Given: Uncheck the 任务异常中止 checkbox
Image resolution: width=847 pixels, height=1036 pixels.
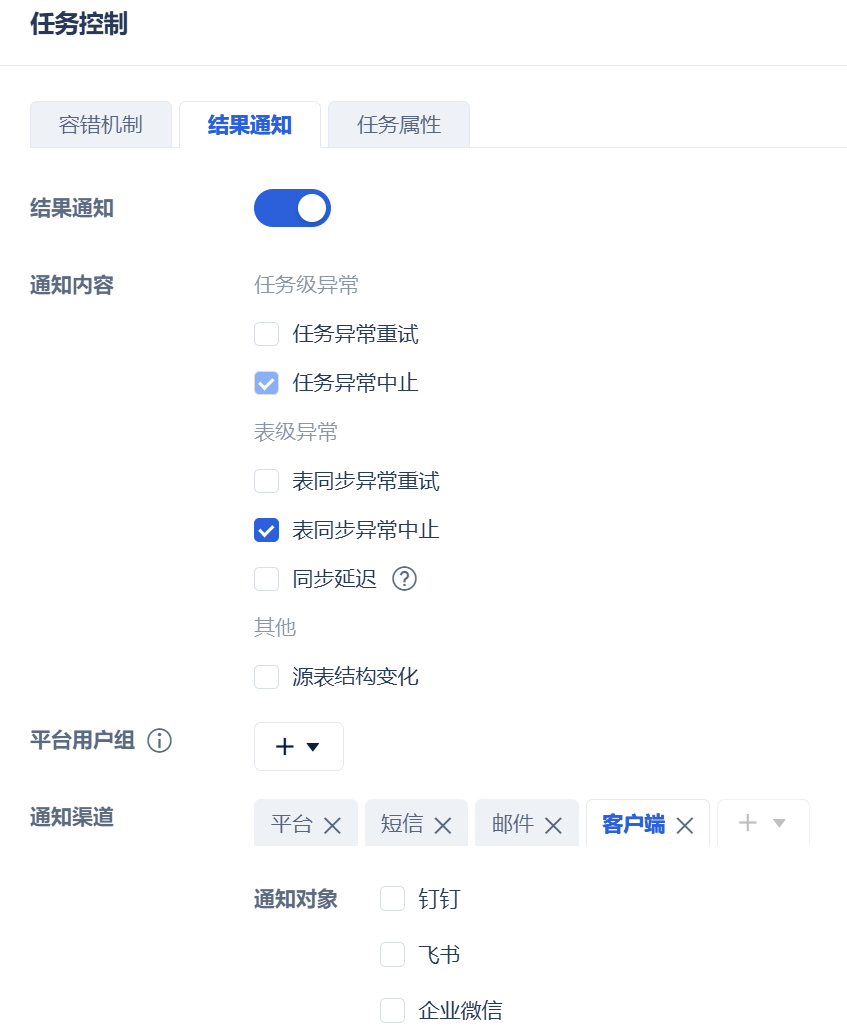Looking at the screenshot, I should coord(266,383).
